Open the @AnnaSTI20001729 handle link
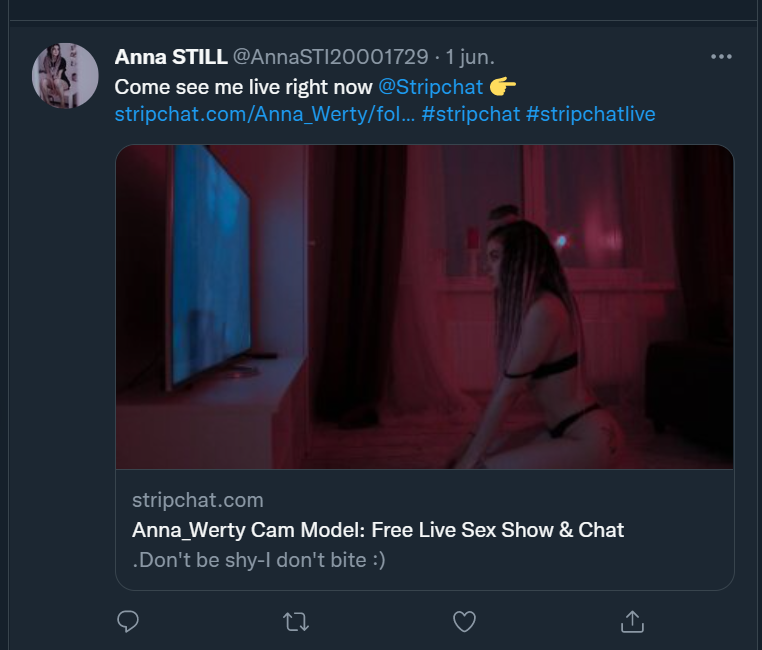This screenshot has height=650, width=762. click(x=331, y=56)
